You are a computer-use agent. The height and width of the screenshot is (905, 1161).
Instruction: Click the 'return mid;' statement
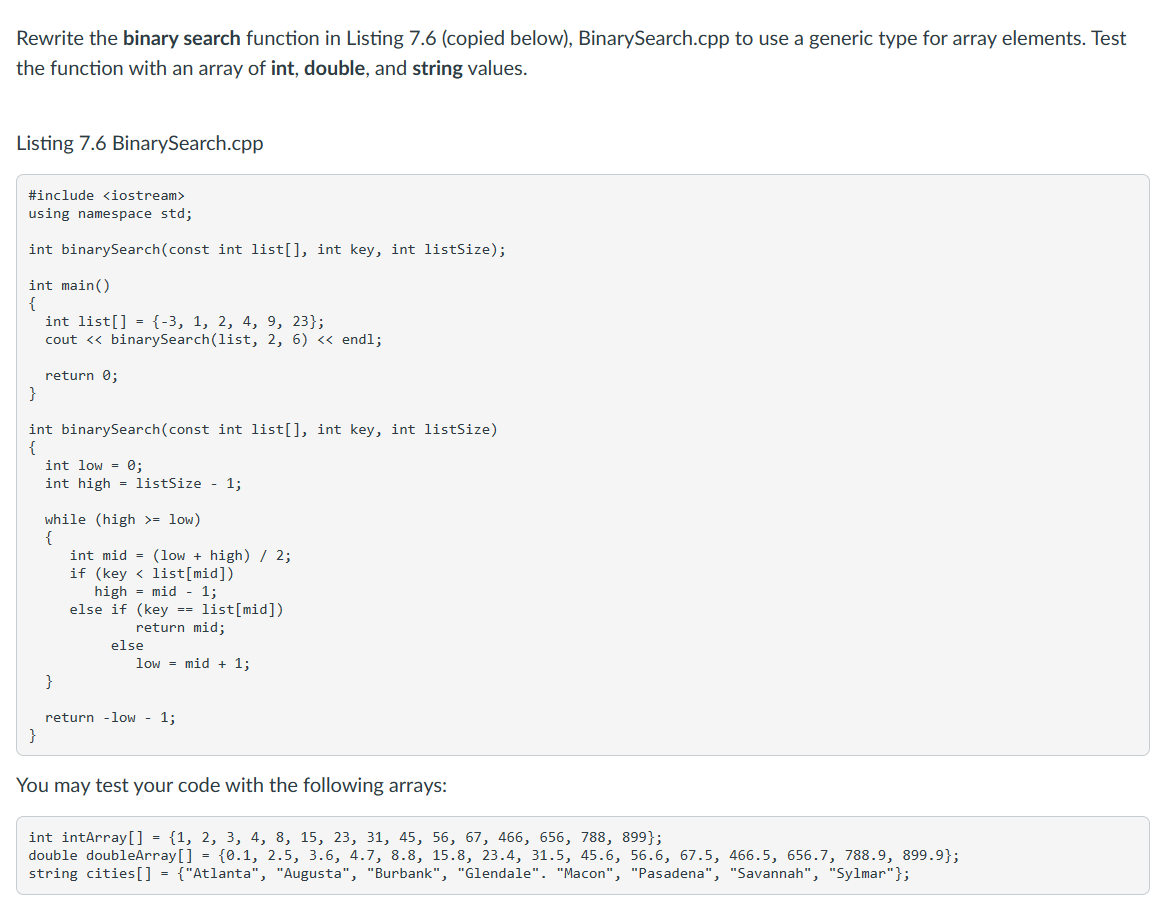click(x=181, y=627)
